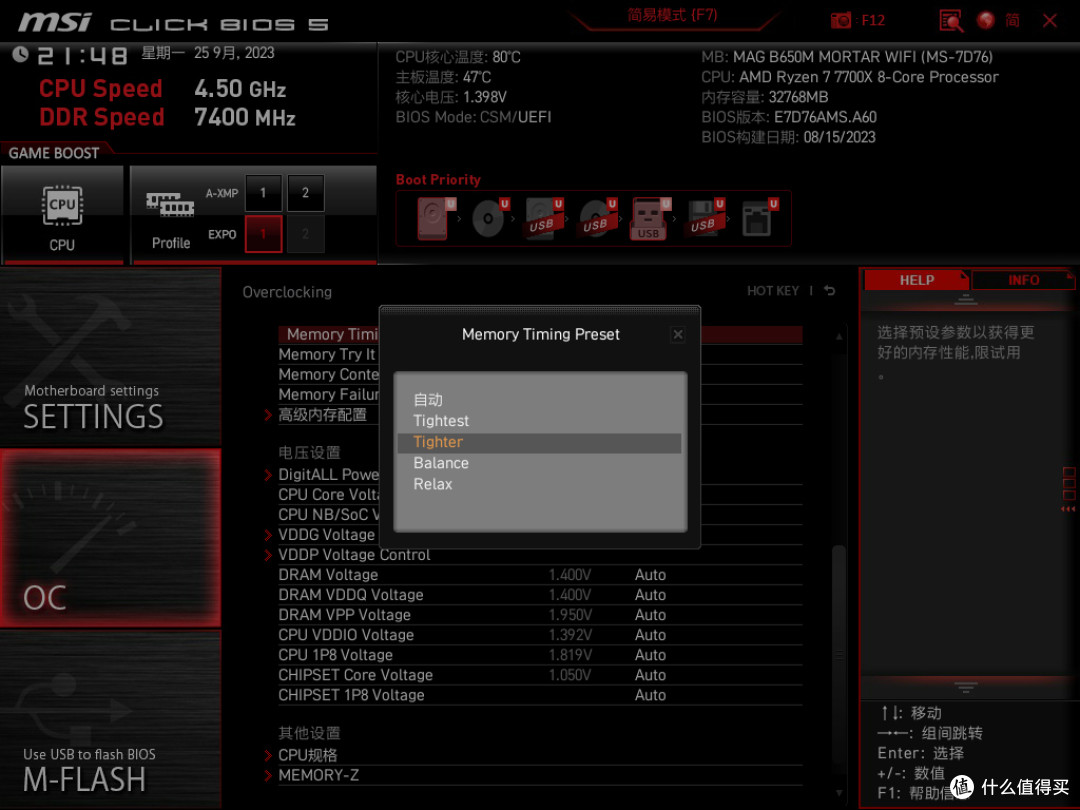This screenshot has height=810, width=1080.
Task: Expand the CPU规格 submenu
Action: click(308, 756)
